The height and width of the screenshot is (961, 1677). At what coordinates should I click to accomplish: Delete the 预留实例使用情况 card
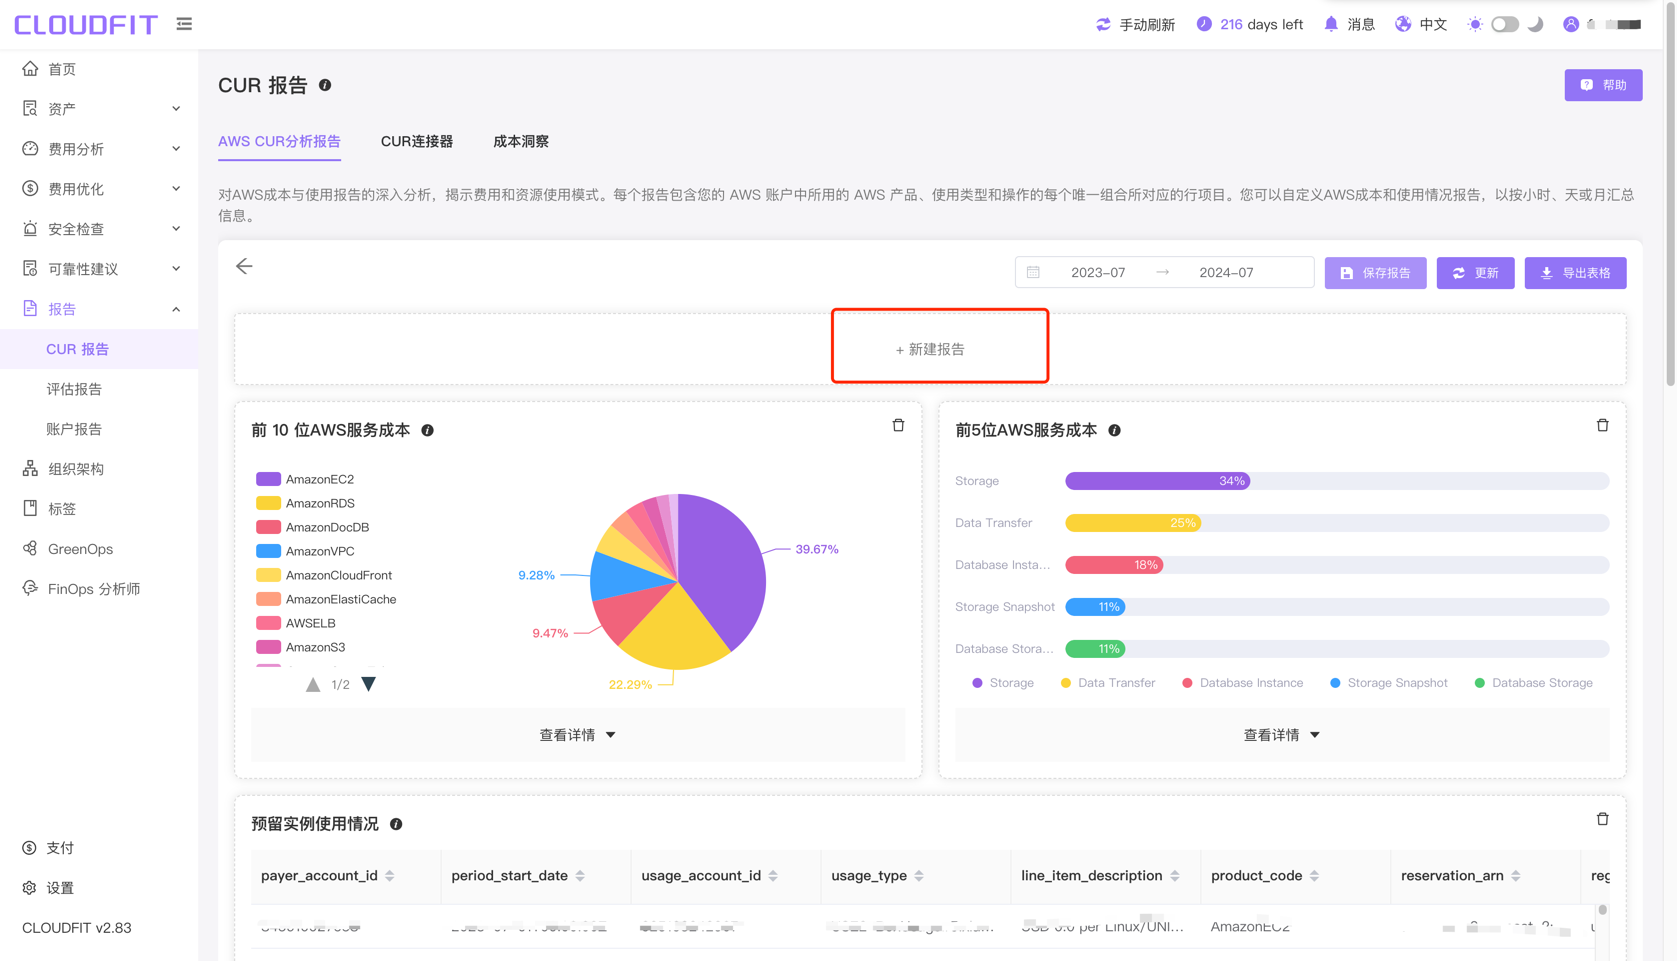(x=1602, y=819)
